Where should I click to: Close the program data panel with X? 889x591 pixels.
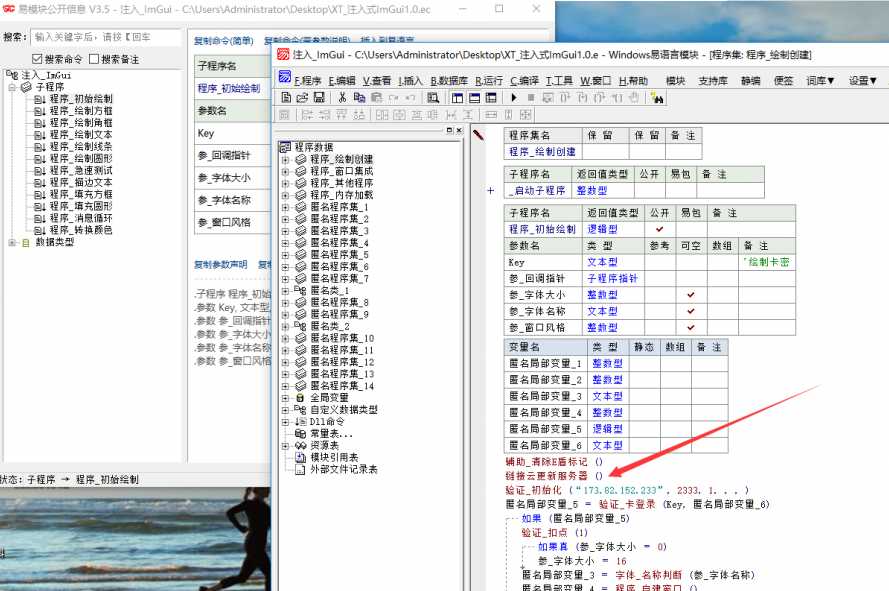pos(459,130)
